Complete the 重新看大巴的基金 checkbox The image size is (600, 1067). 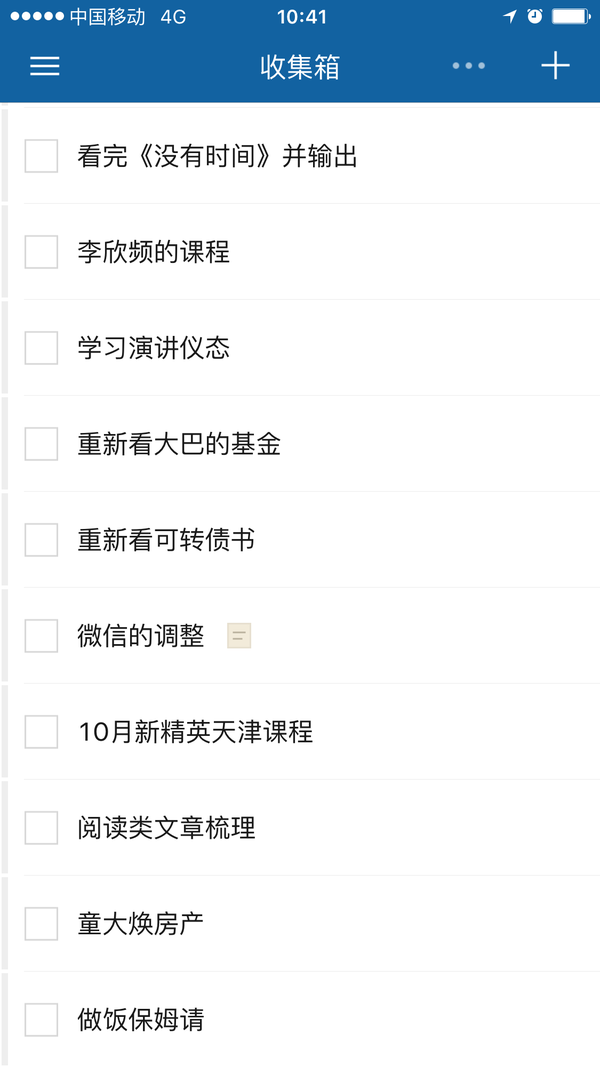41,444
